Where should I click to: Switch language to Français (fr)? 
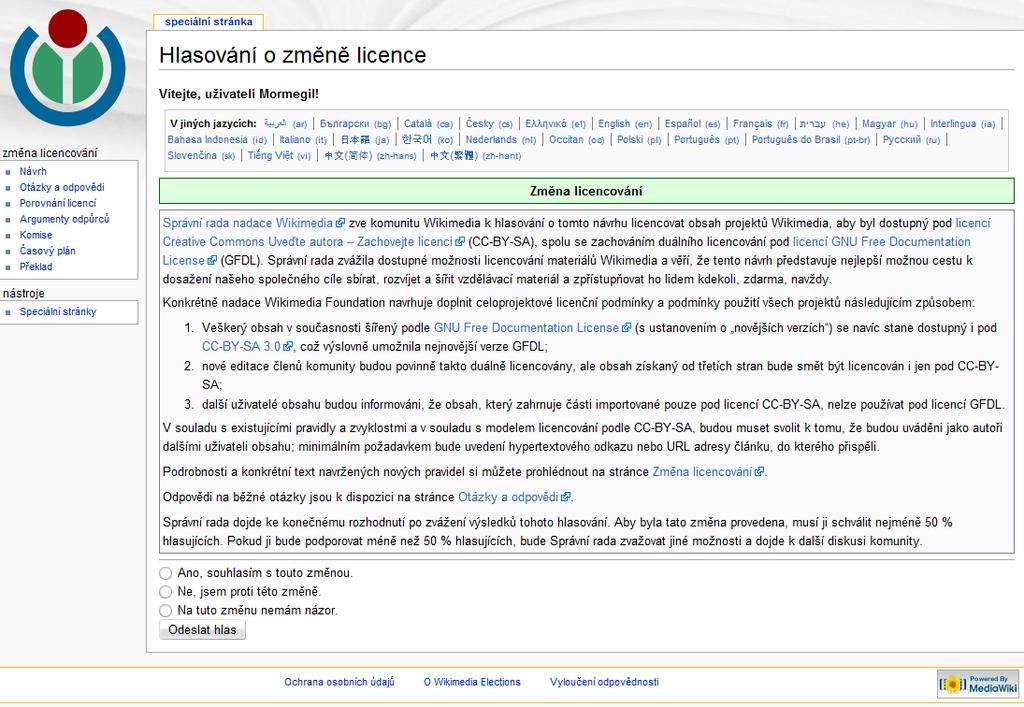(761, 123)
